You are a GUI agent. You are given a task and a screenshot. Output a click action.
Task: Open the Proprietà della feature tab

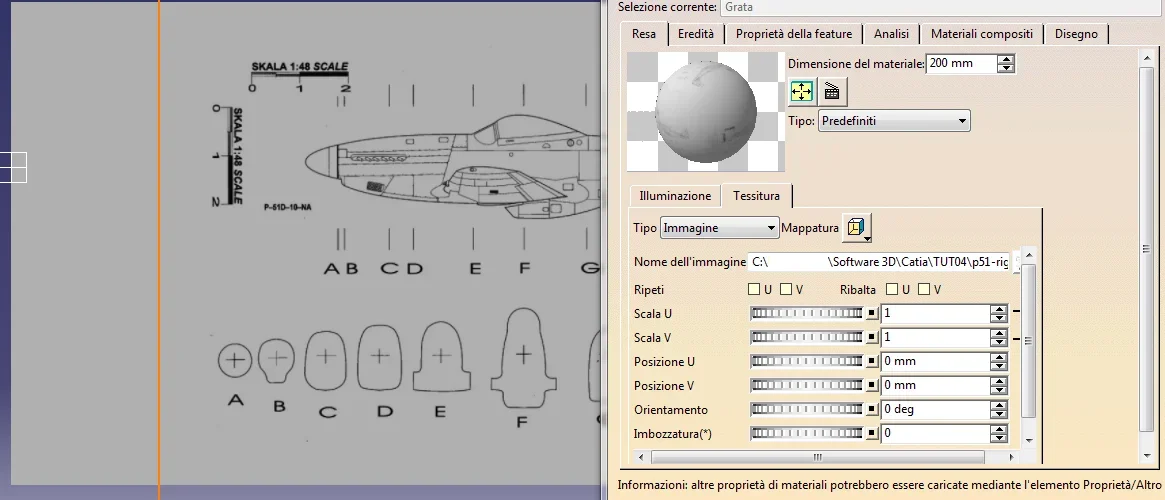click(793, 34)
